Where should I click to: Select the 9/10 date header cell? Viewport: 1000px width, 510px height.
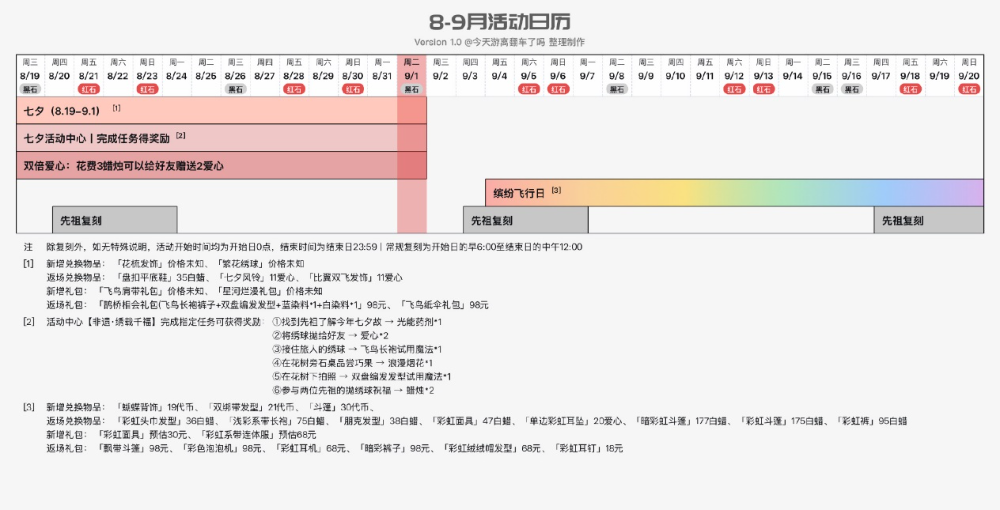675,76
